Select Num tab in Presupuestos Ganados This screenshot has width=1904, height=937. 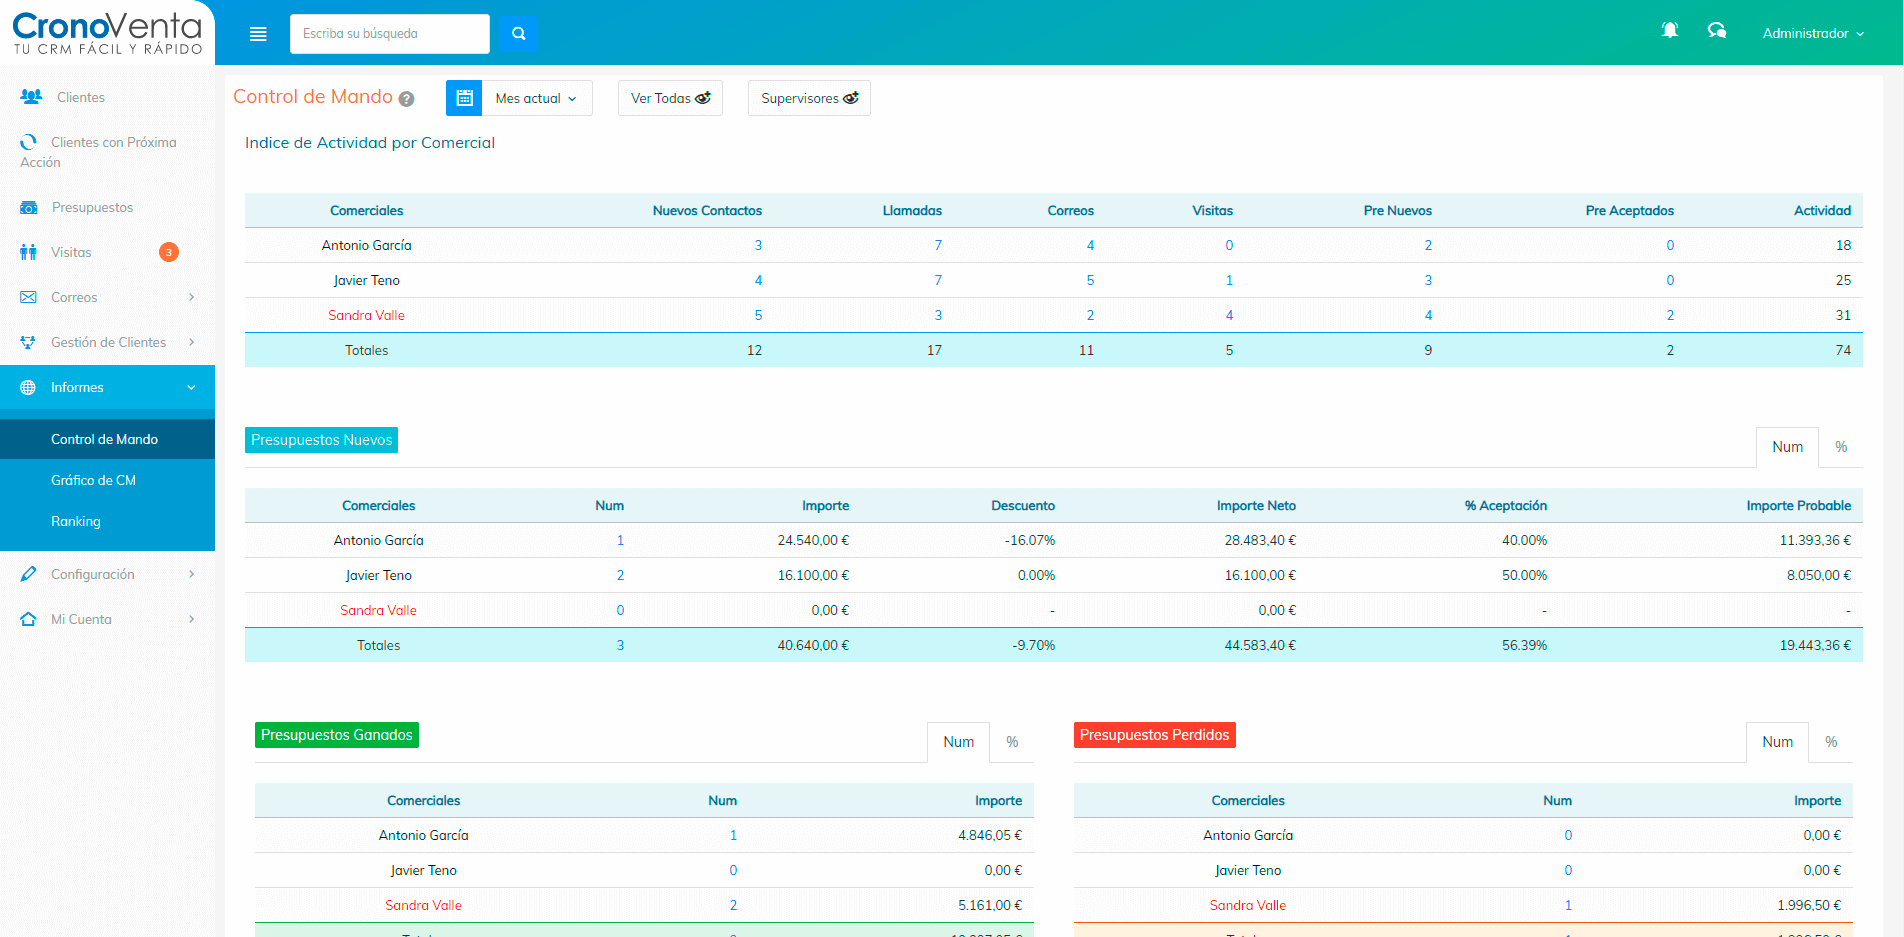coord(958,742)
